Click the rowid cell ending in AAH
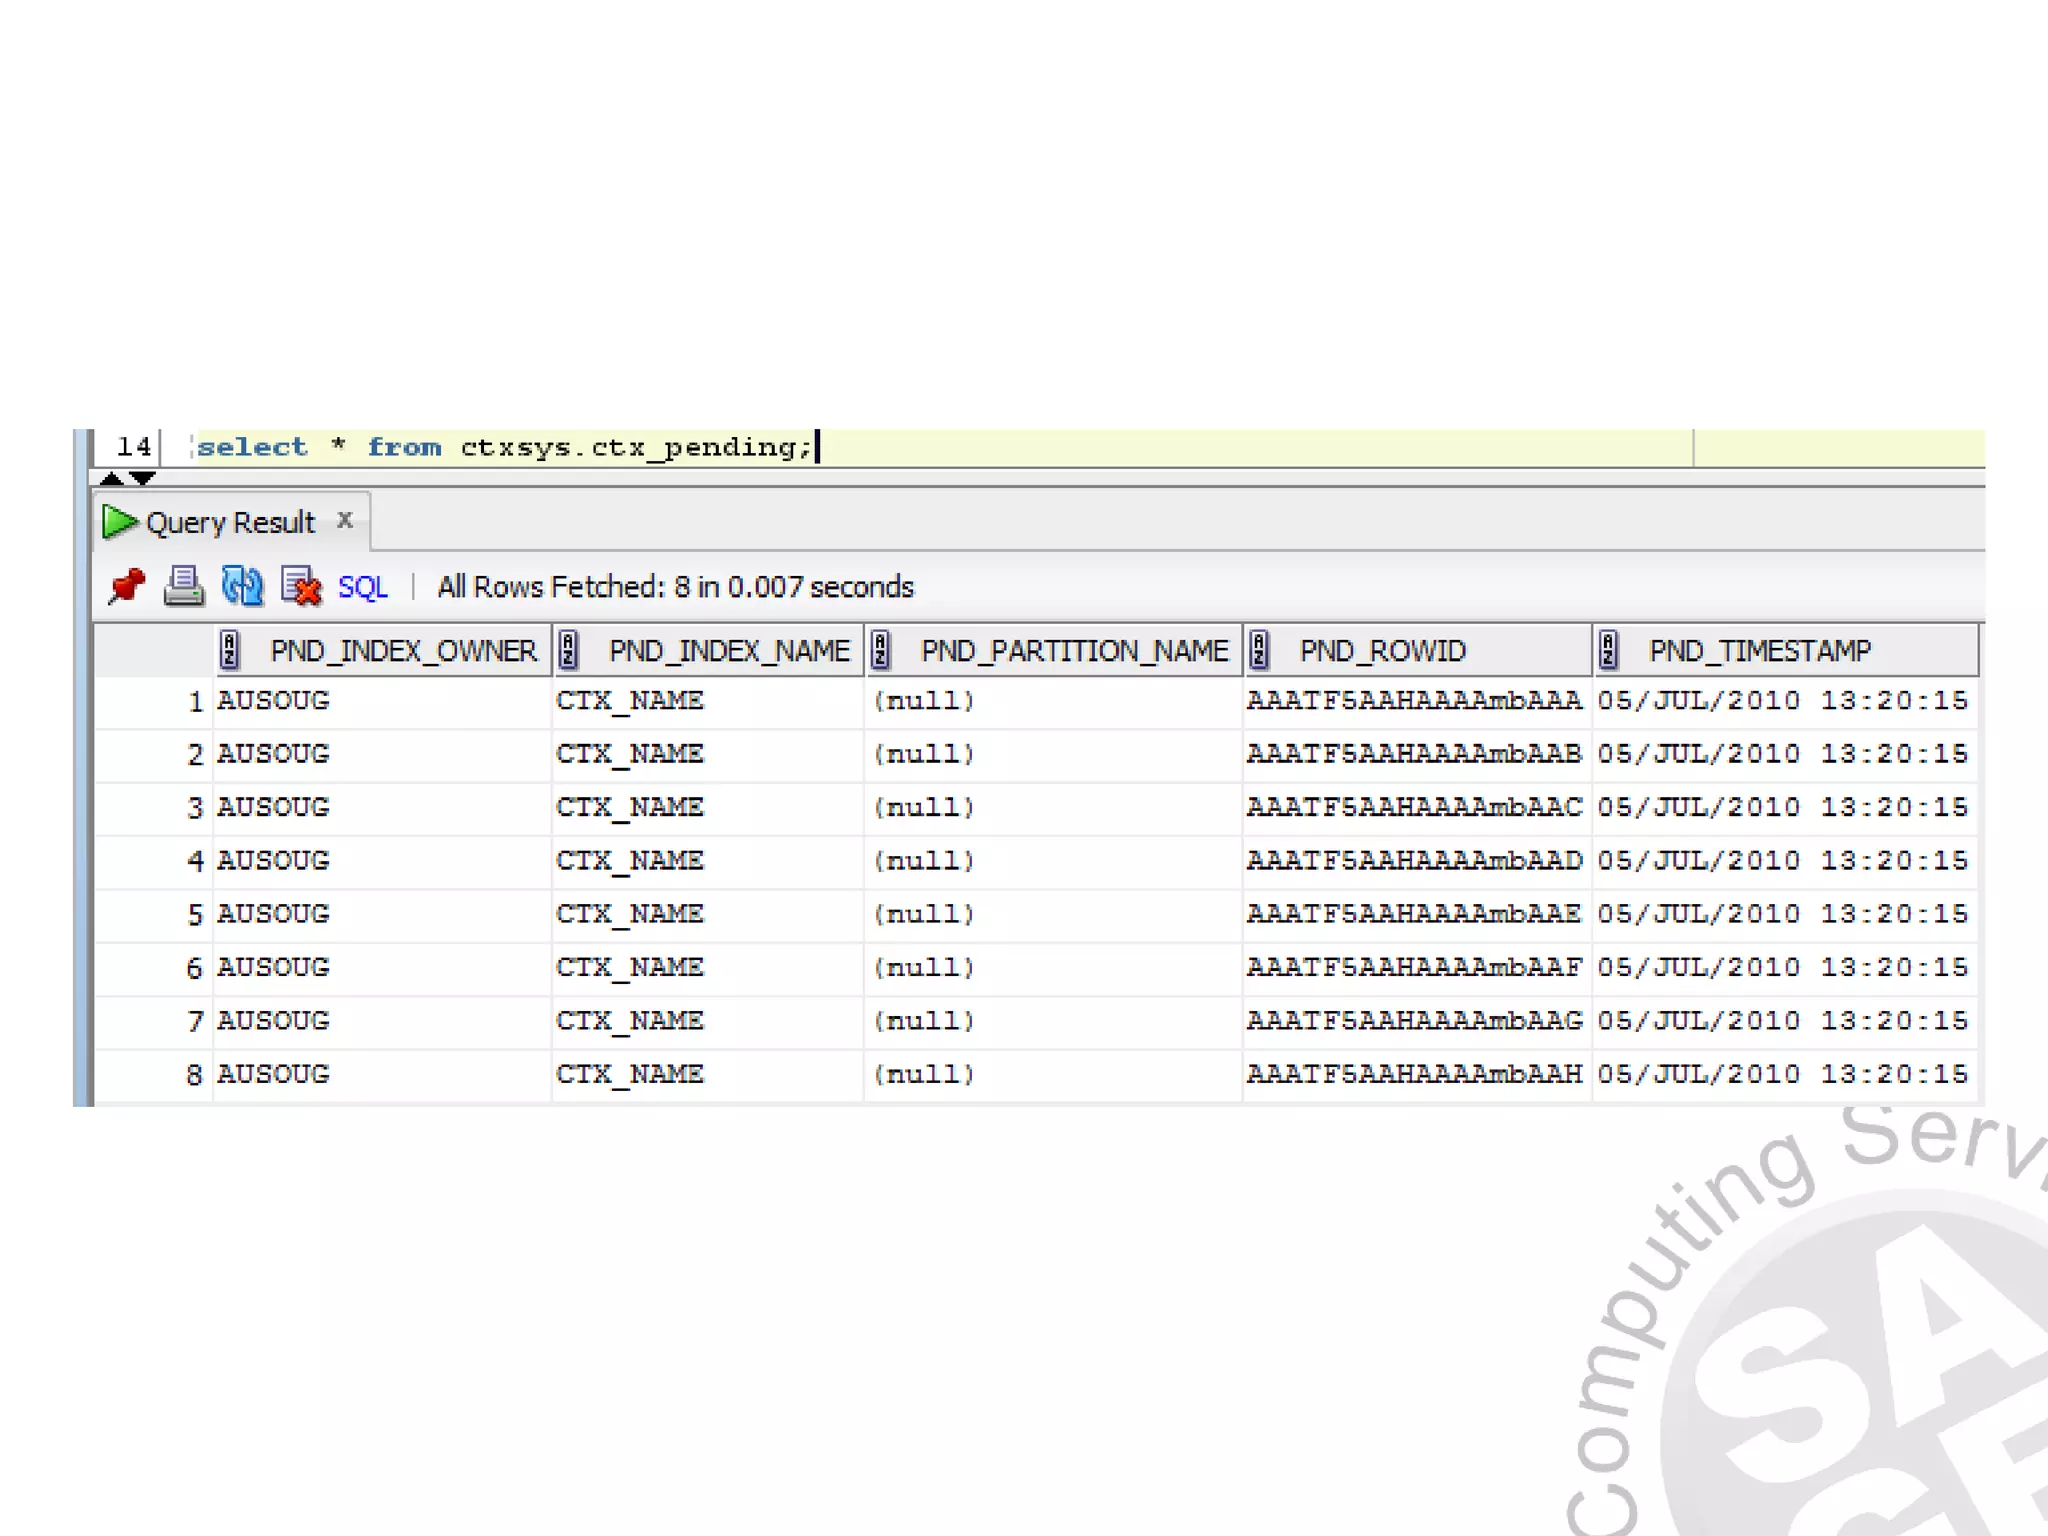Screen dimensions: 2048x1536 pos(1414,1075)
